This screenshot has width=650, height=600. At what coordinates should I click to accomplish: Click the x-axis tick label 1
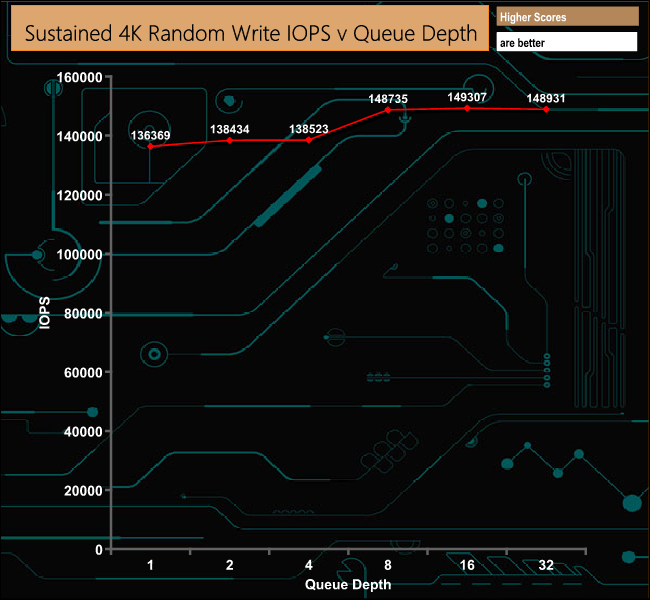click(150, 565)
